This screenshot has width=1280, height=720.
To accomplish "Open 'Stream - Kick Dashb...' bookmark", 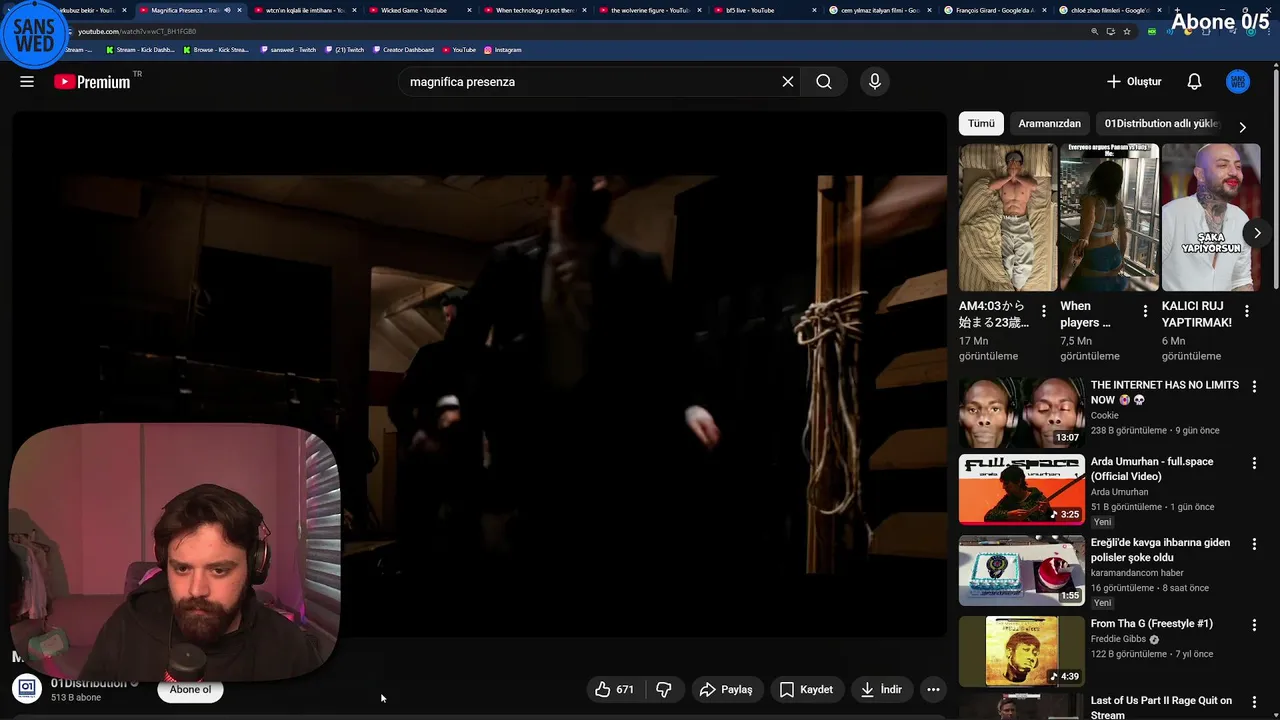I will pyautogui.click(x=139, y=49).
